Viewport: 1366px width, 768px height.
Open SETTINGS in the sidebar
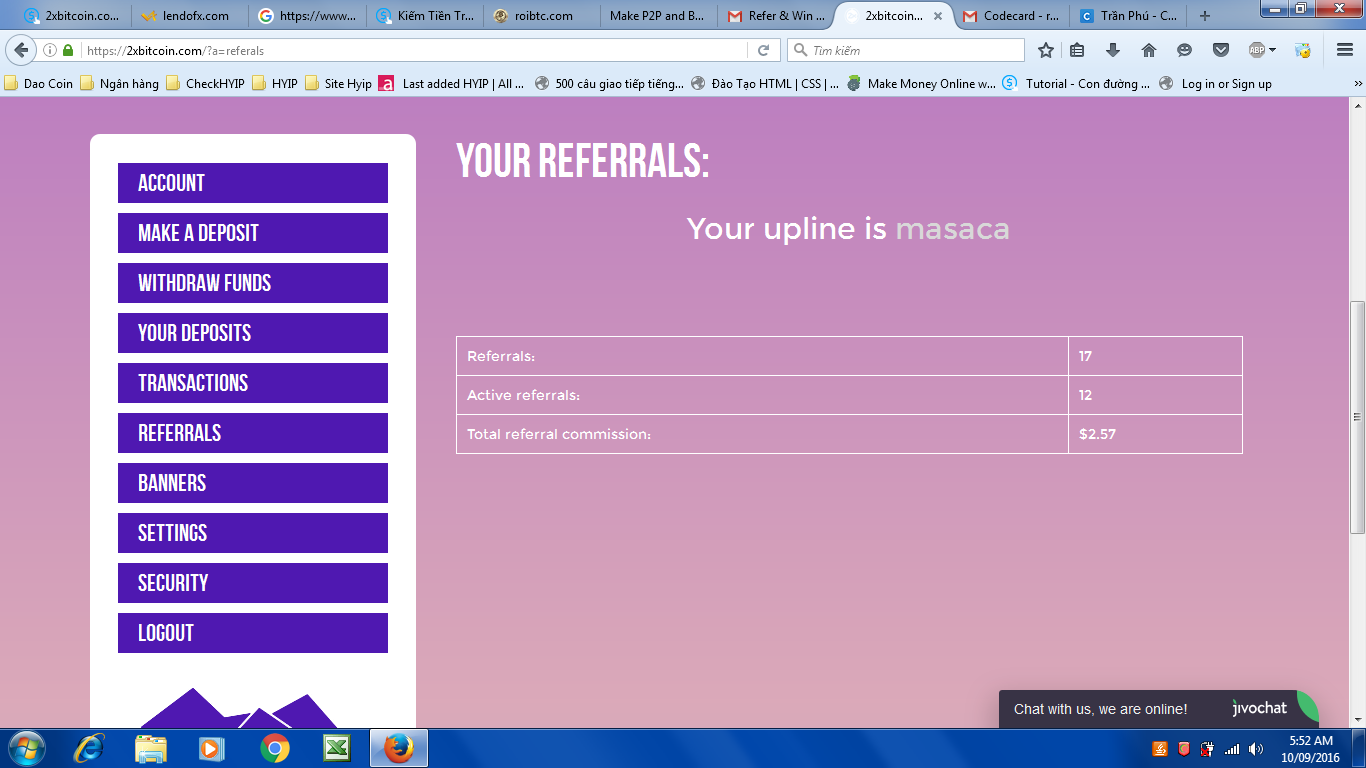(253, 533)
